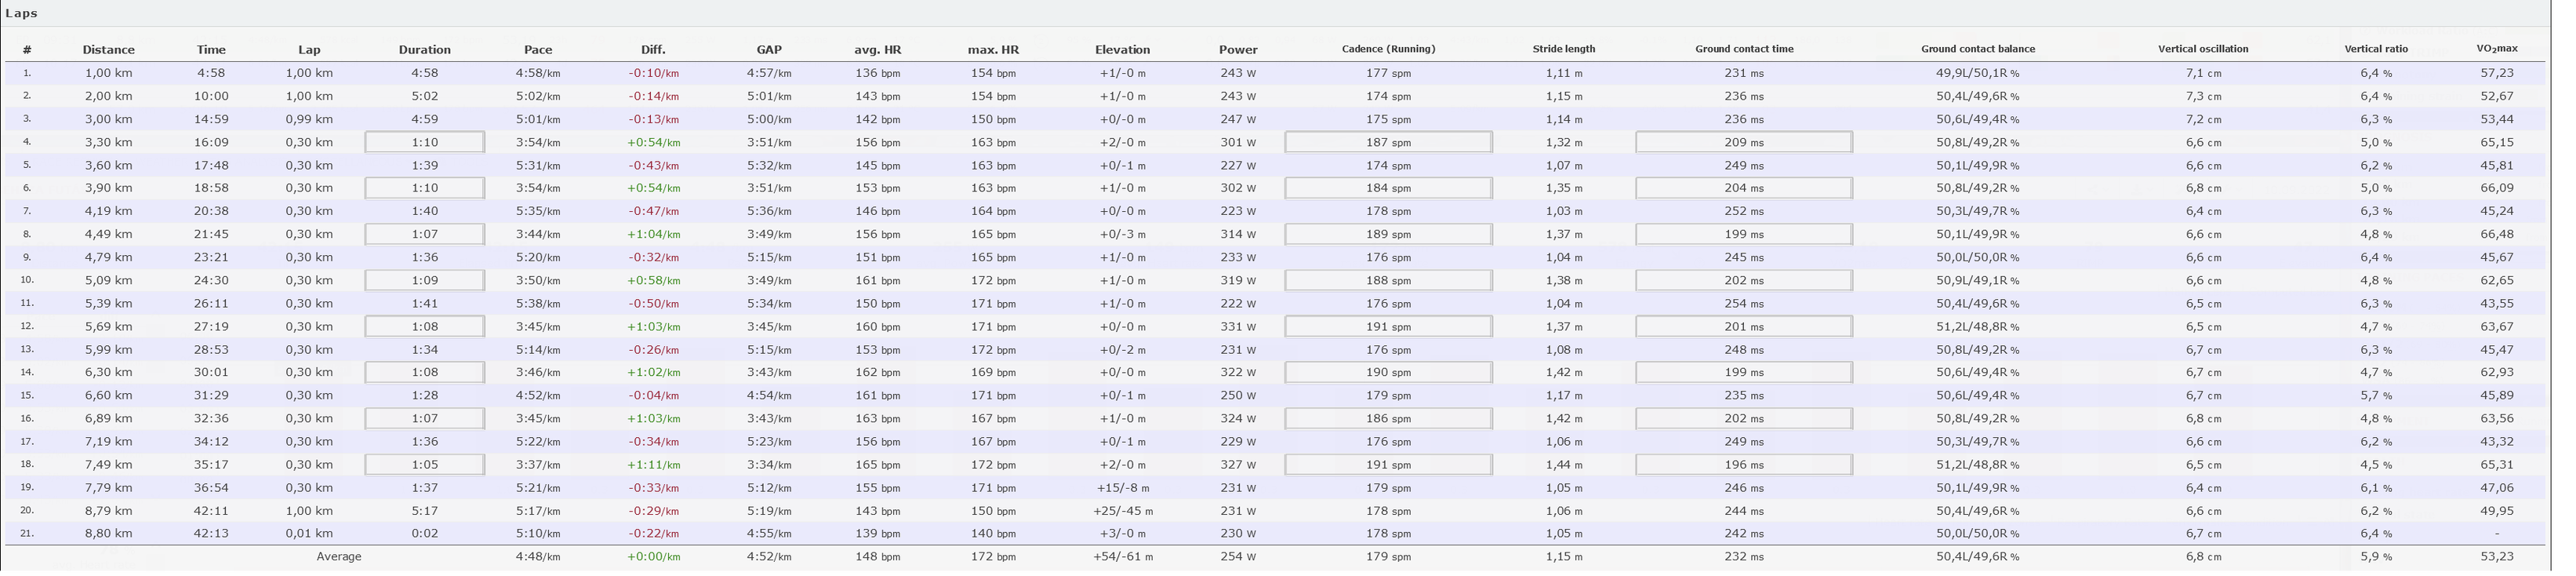Click the Laps panel title

(21, 13)
